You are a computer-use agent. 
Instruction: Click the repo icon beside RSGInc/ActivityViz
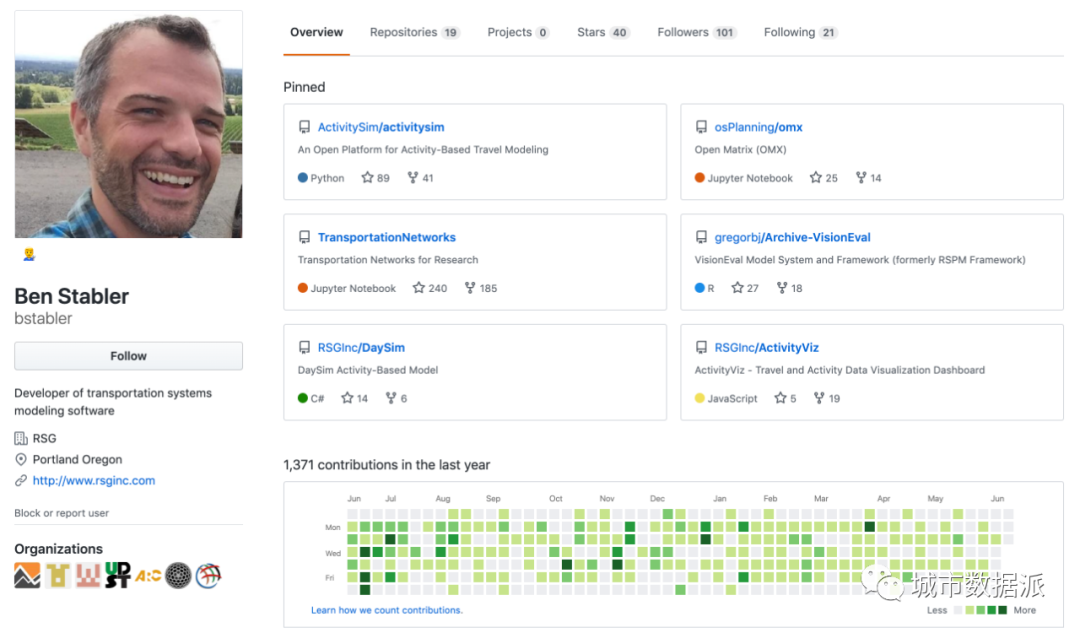click(x=700, y=347)
